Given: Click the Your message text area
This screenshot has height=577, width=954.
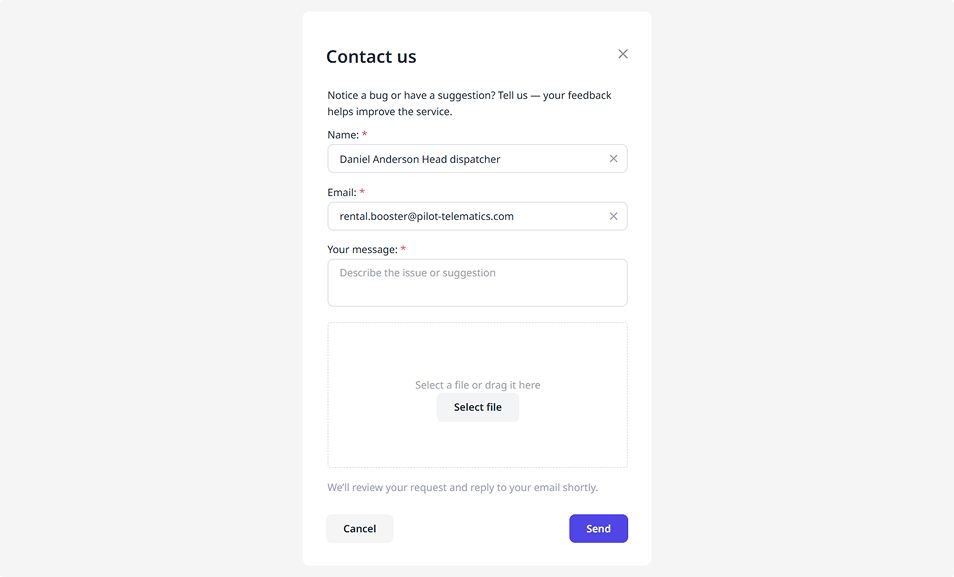Looking at the screenshot, I should [477, 283].
